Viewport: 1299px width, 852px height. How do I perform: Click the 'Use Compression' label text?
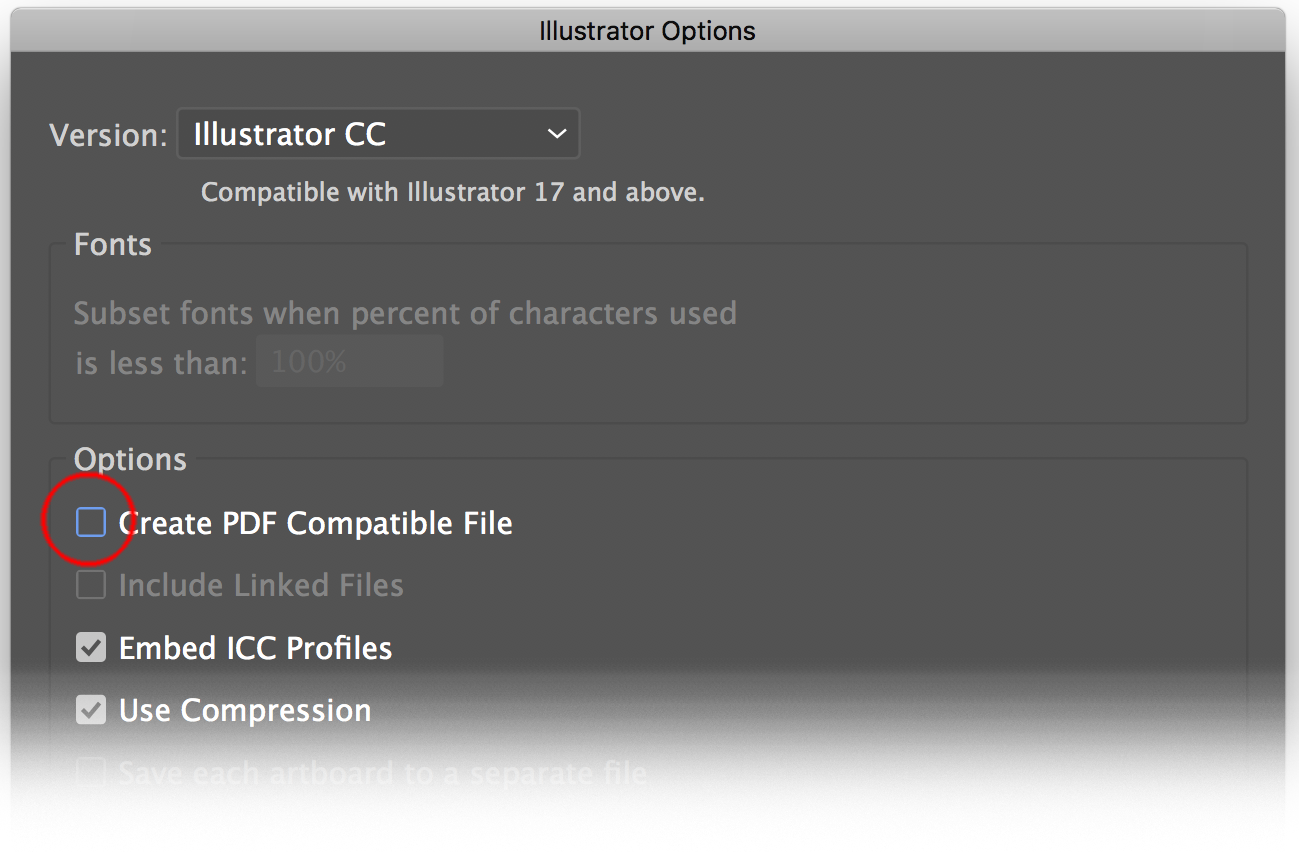coord(245,710)
